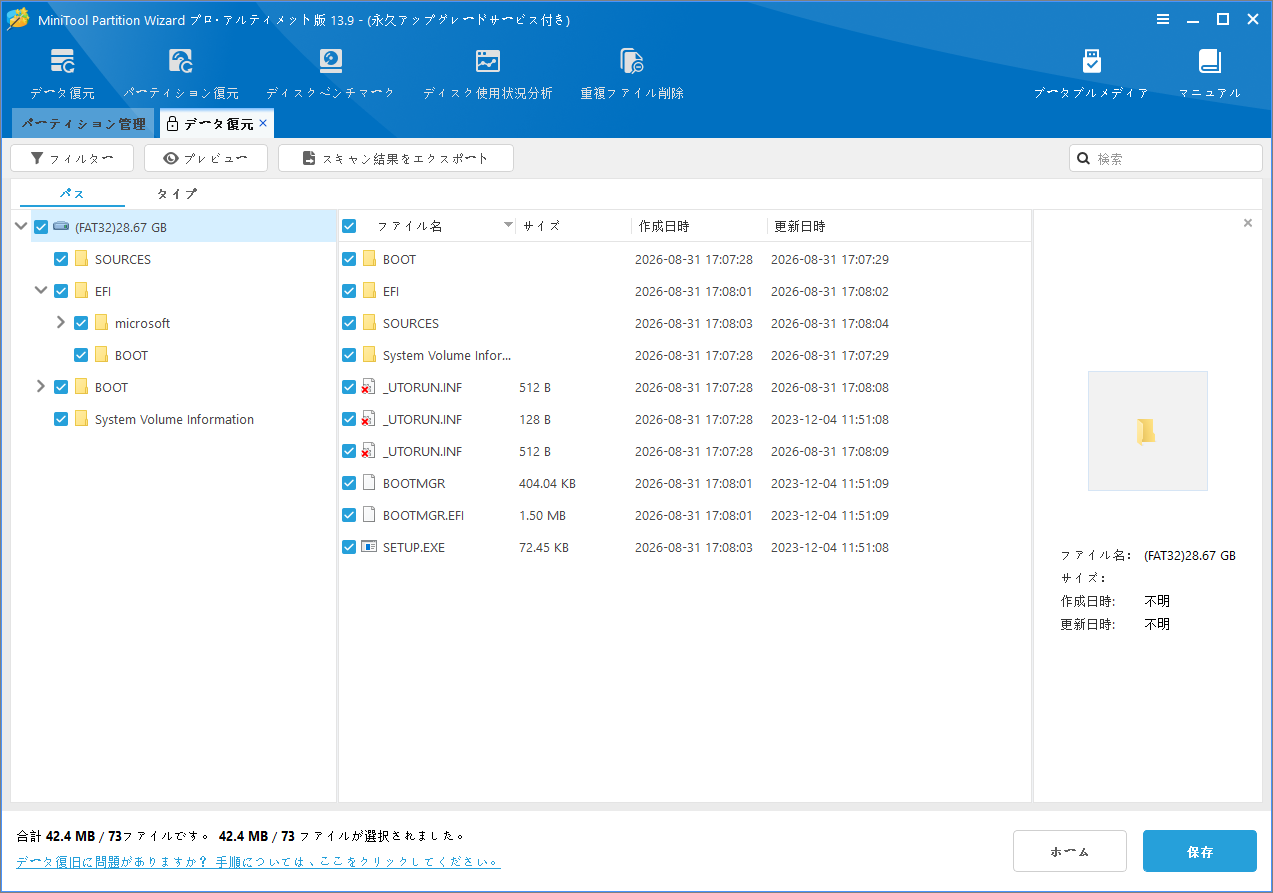This screenshot has width=1273, height=893.
Task: Uncheck the (FAT32)28.67 GB root checkbox
Action: [x=41, y=227]
